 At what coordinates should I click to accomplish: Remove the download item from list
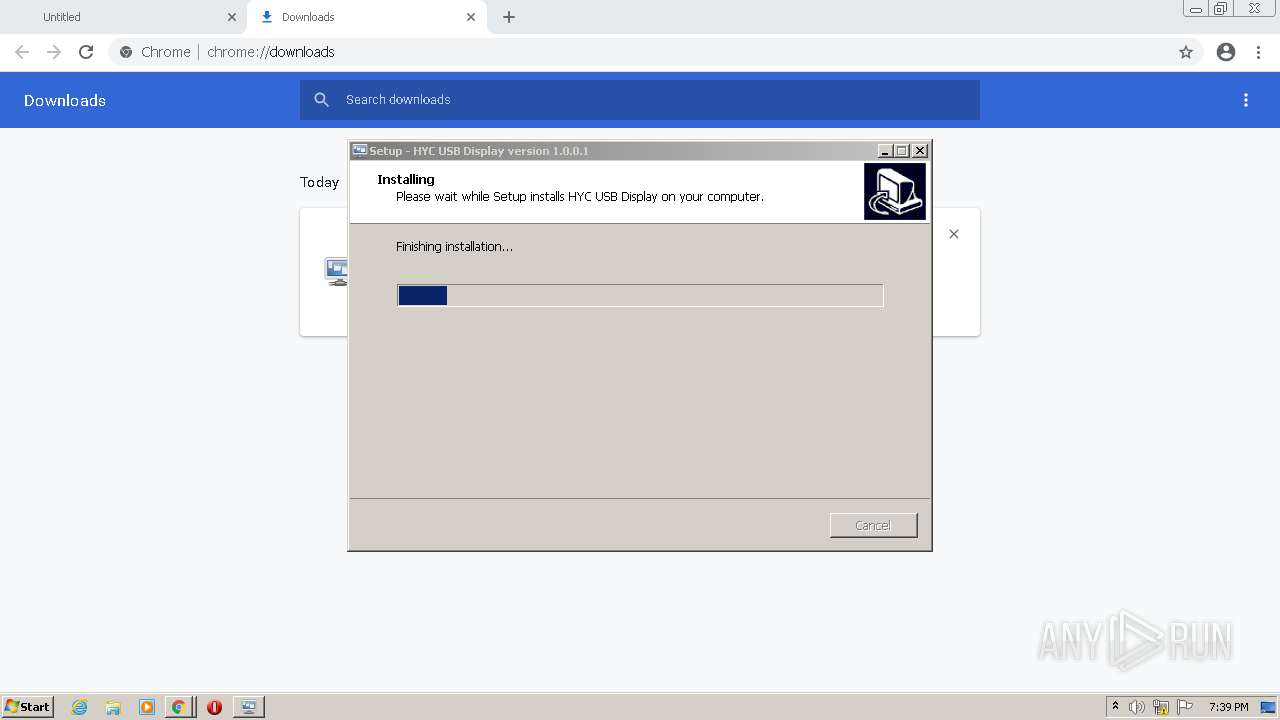(x=954, y=234)
